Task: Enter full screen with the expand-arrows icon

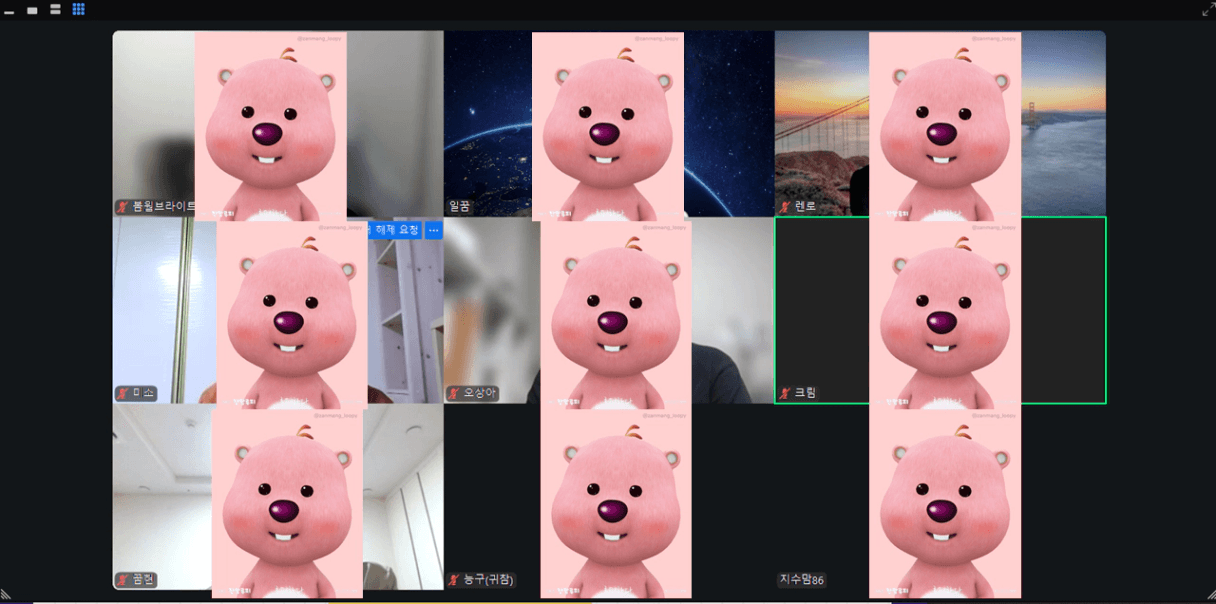Action: 1207,9
